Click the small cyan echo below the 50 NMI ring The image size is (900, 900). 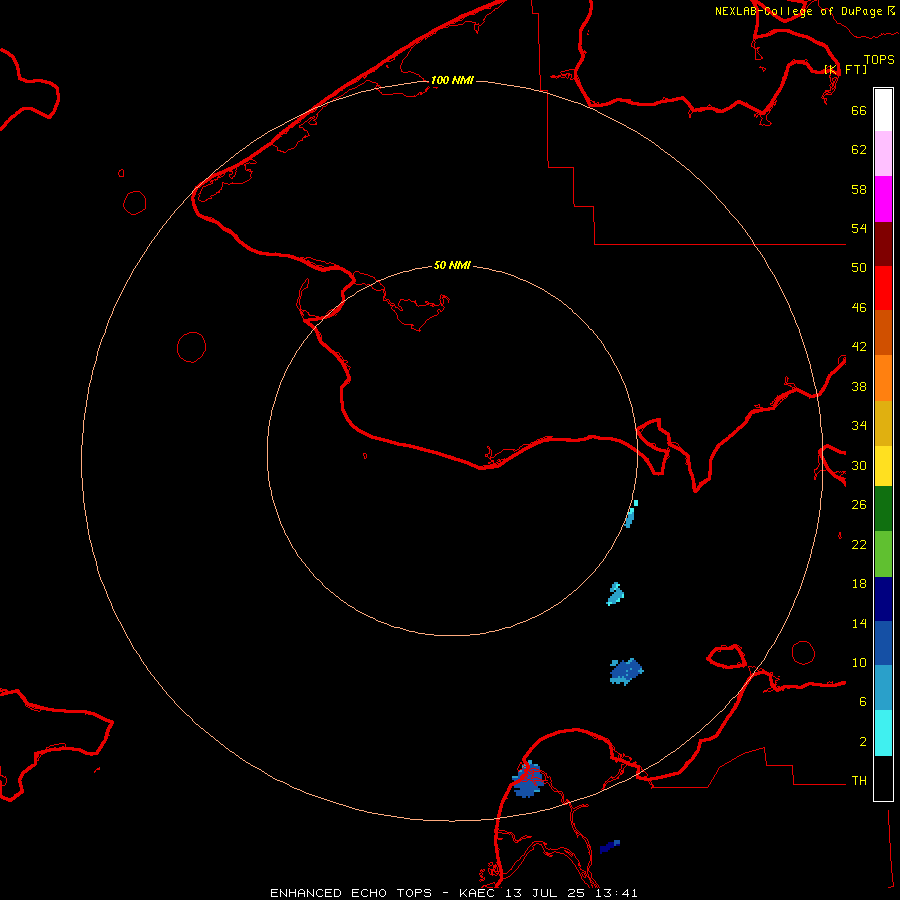[x=615, y=595]
